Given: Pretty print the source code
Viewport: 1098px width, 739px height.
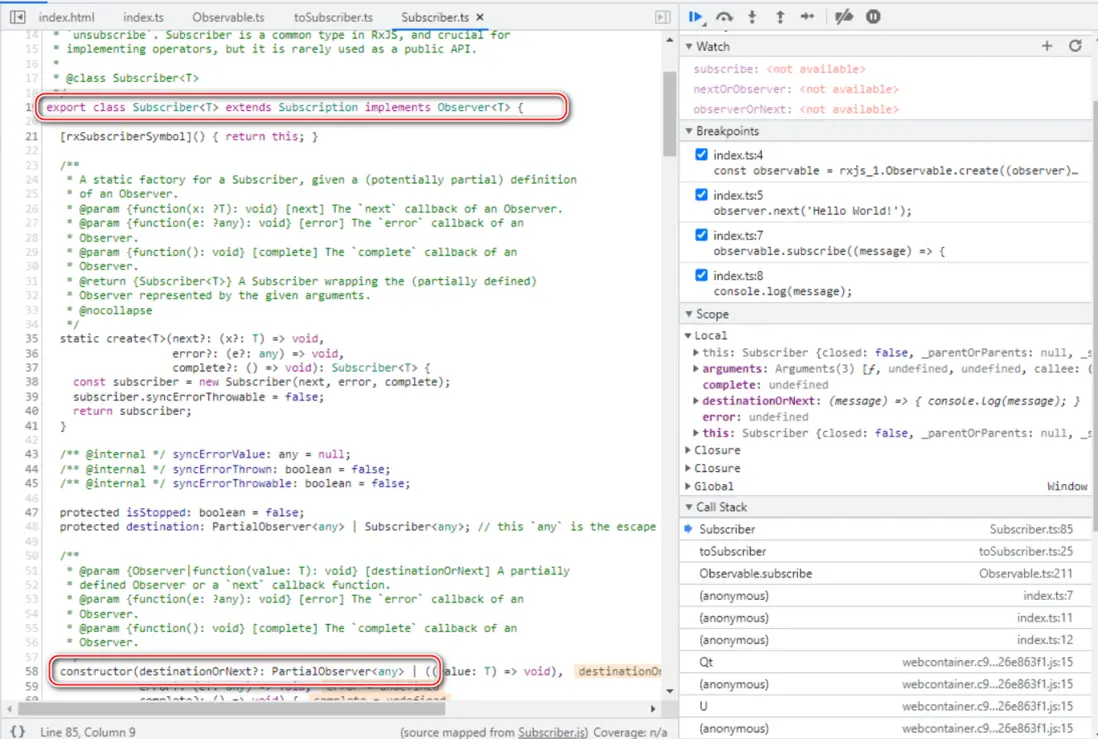Looking at the screenshot, I should coord(17,732).
